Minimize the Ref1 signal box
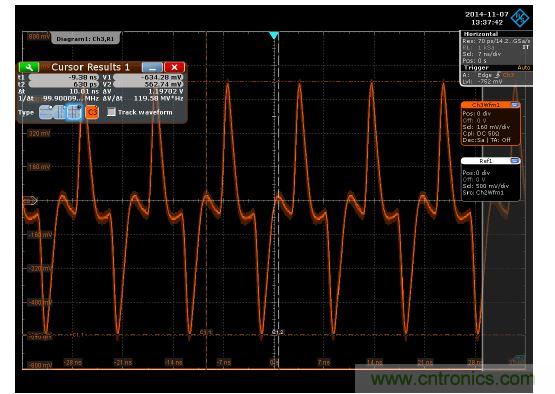This screenshot has width=555, height=394. (x=515, y=161)
